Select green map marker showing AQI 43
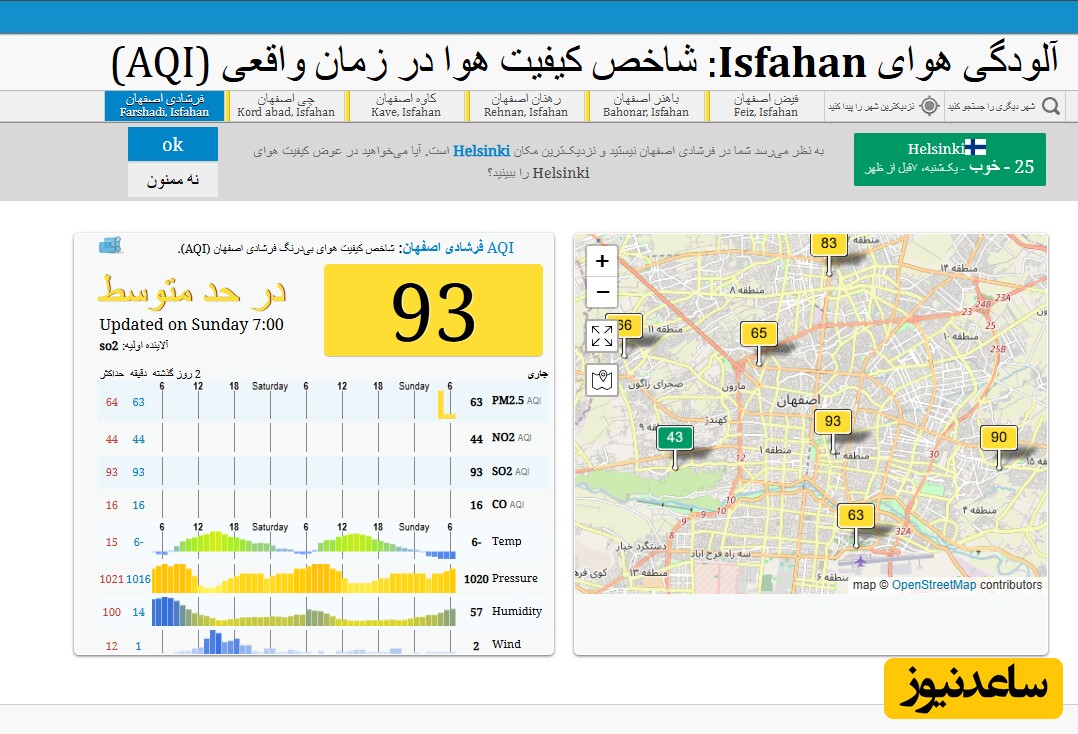 click(x=674, y=437)
